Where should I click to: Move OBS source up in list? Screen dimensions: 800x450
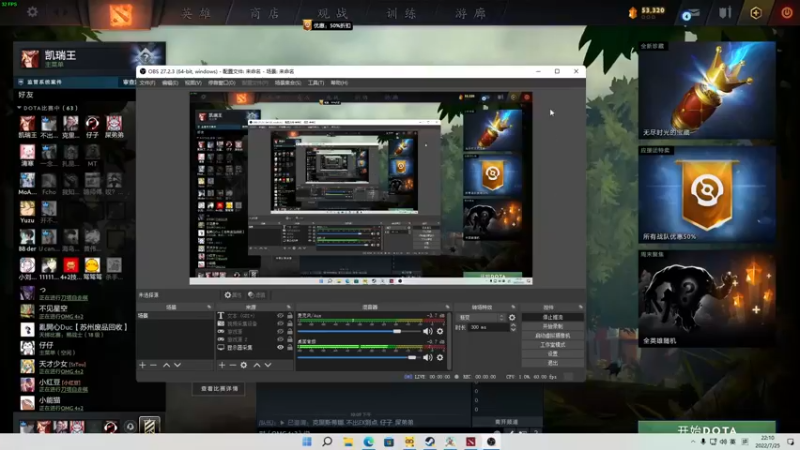(x=257, y=365)
